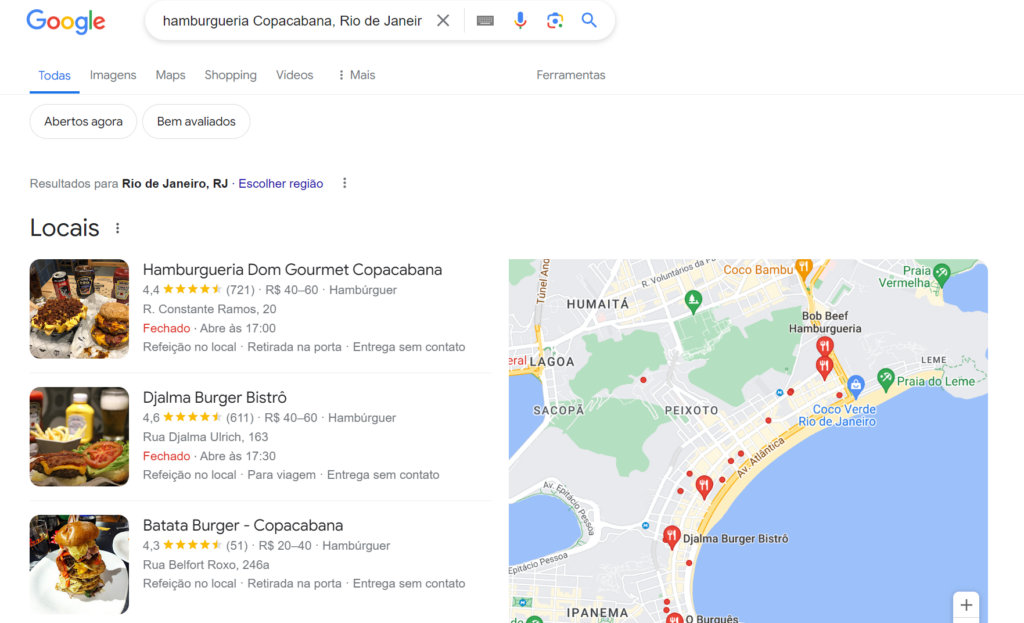The width and height of the screenshot is (1024, 623).
Task: Open three-dot menu beside Escolher região
Action: click(x=345, y=184)
